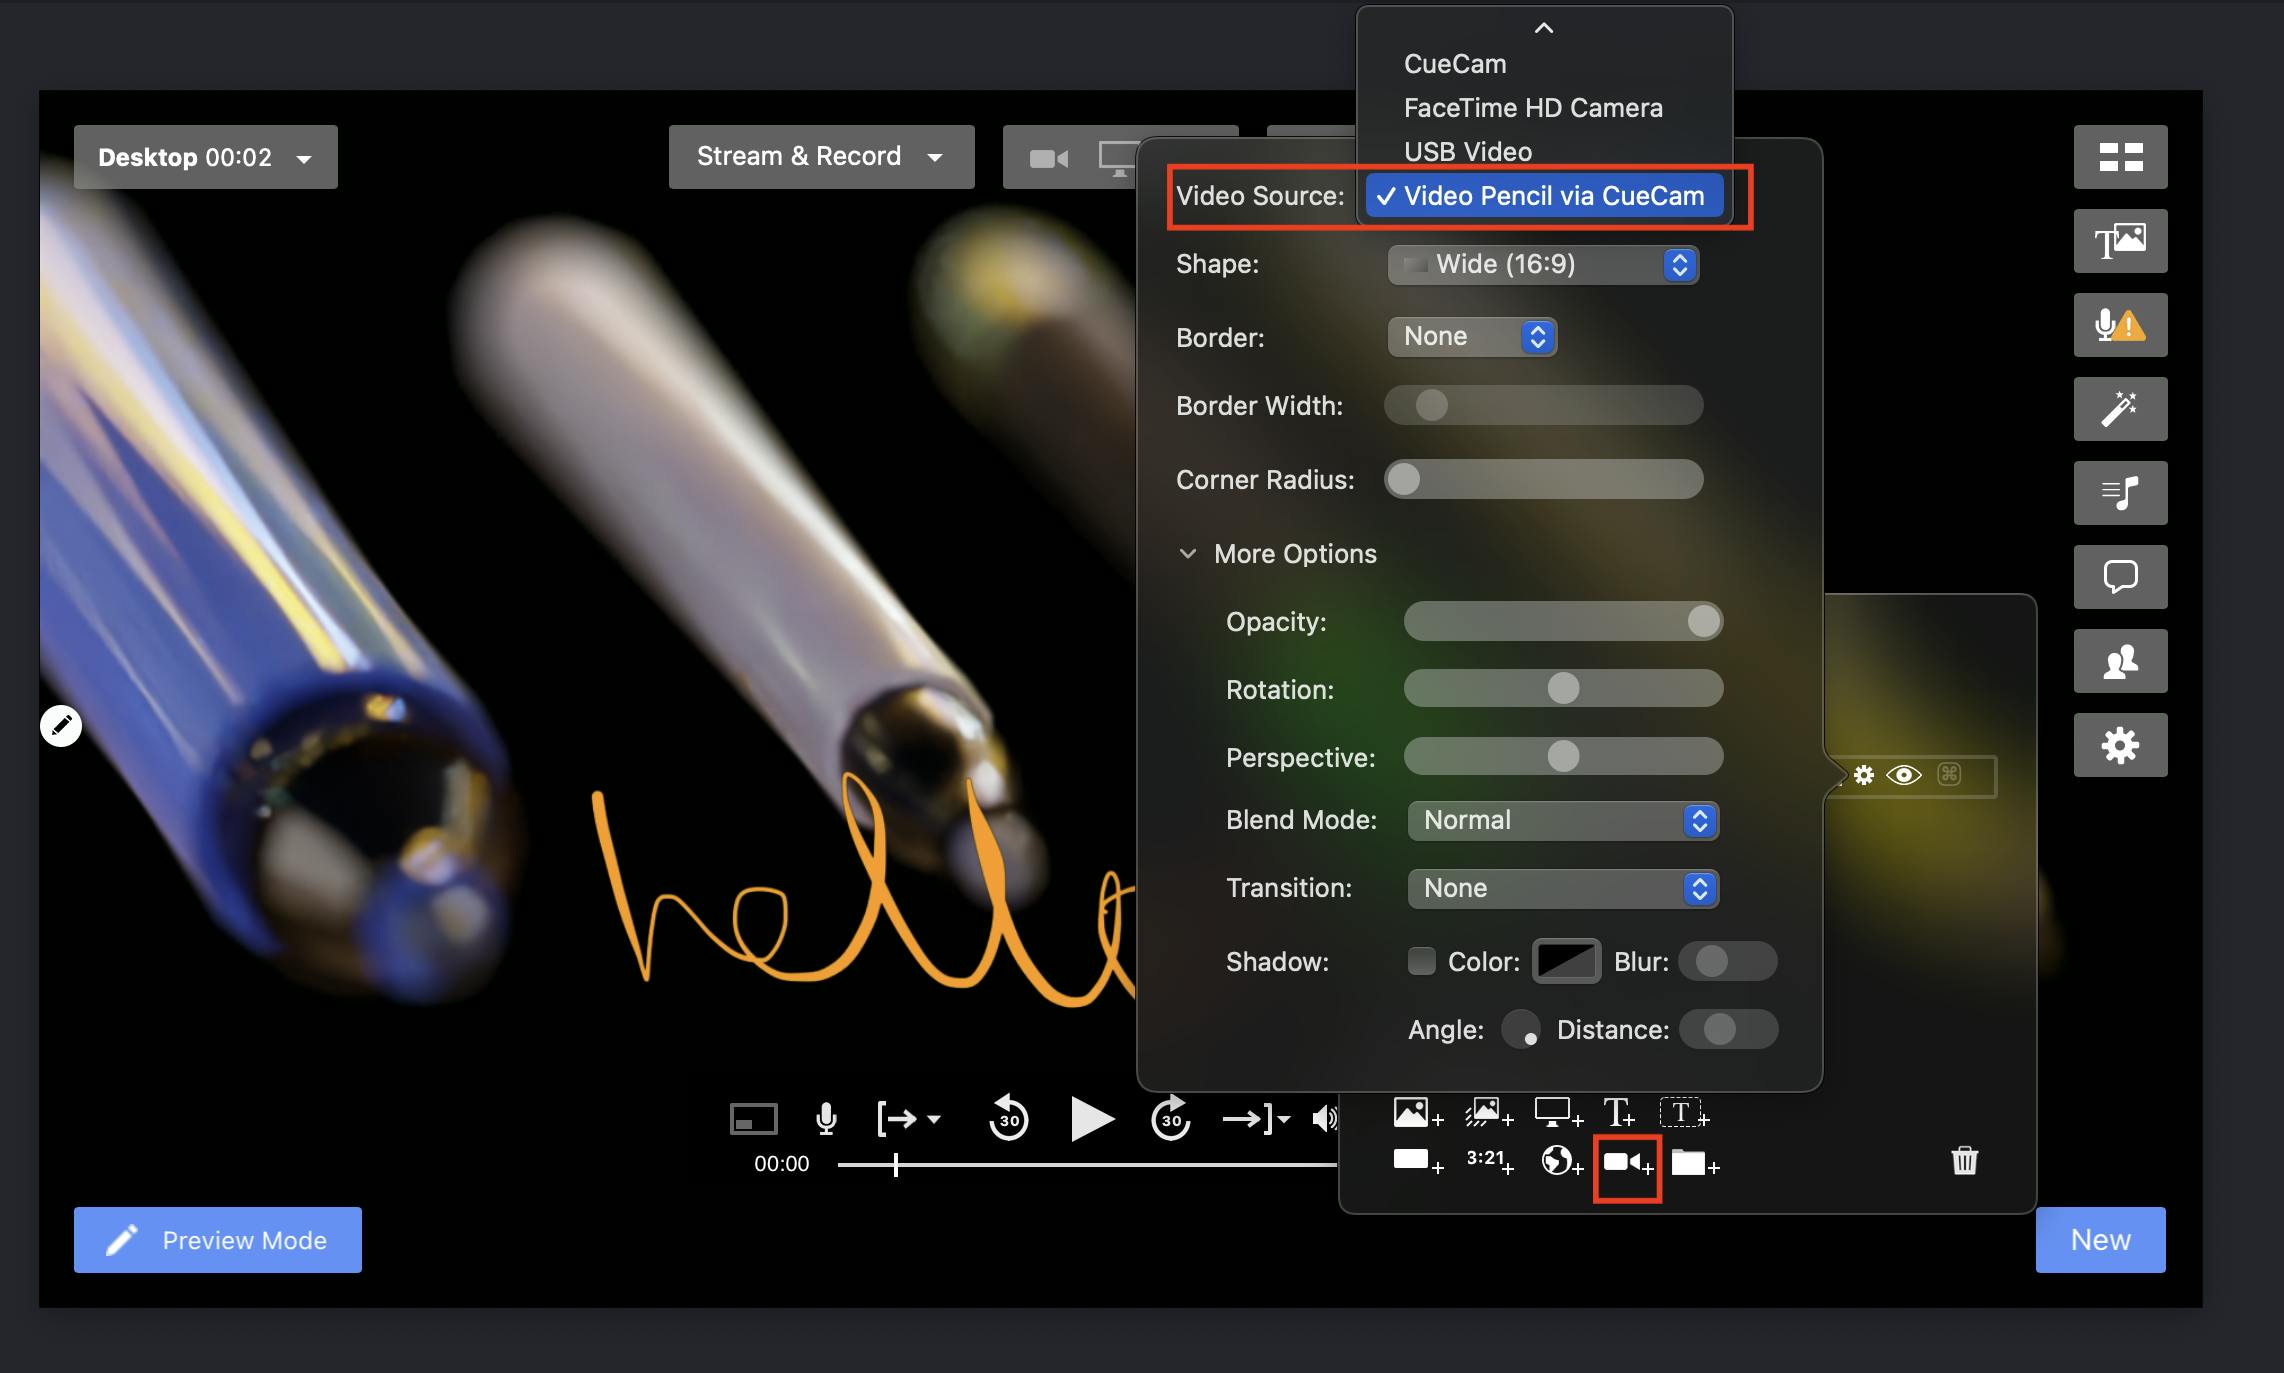Open the grid layout view
Screen dimensions: 2284x1373
[x=2119, y=157]
